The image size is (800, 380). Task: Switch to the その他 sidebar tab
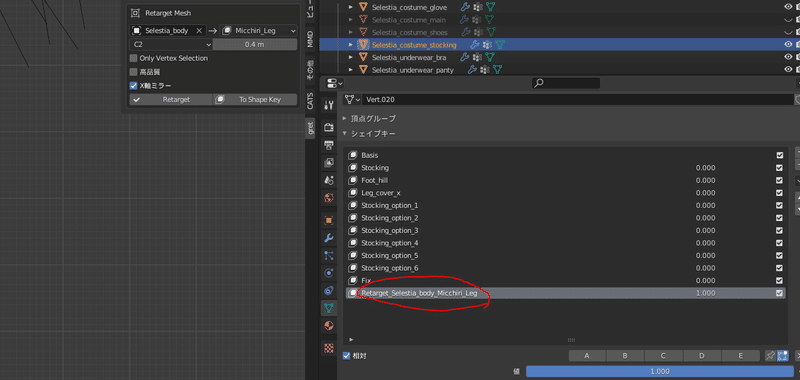[x=310, y=70]
